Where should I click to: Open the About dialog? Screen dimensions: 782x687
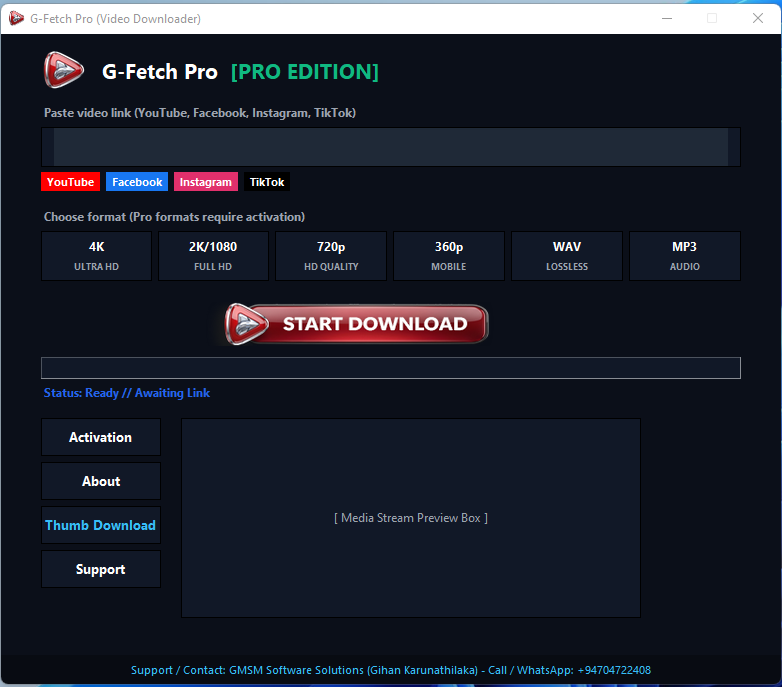point(101,481)
